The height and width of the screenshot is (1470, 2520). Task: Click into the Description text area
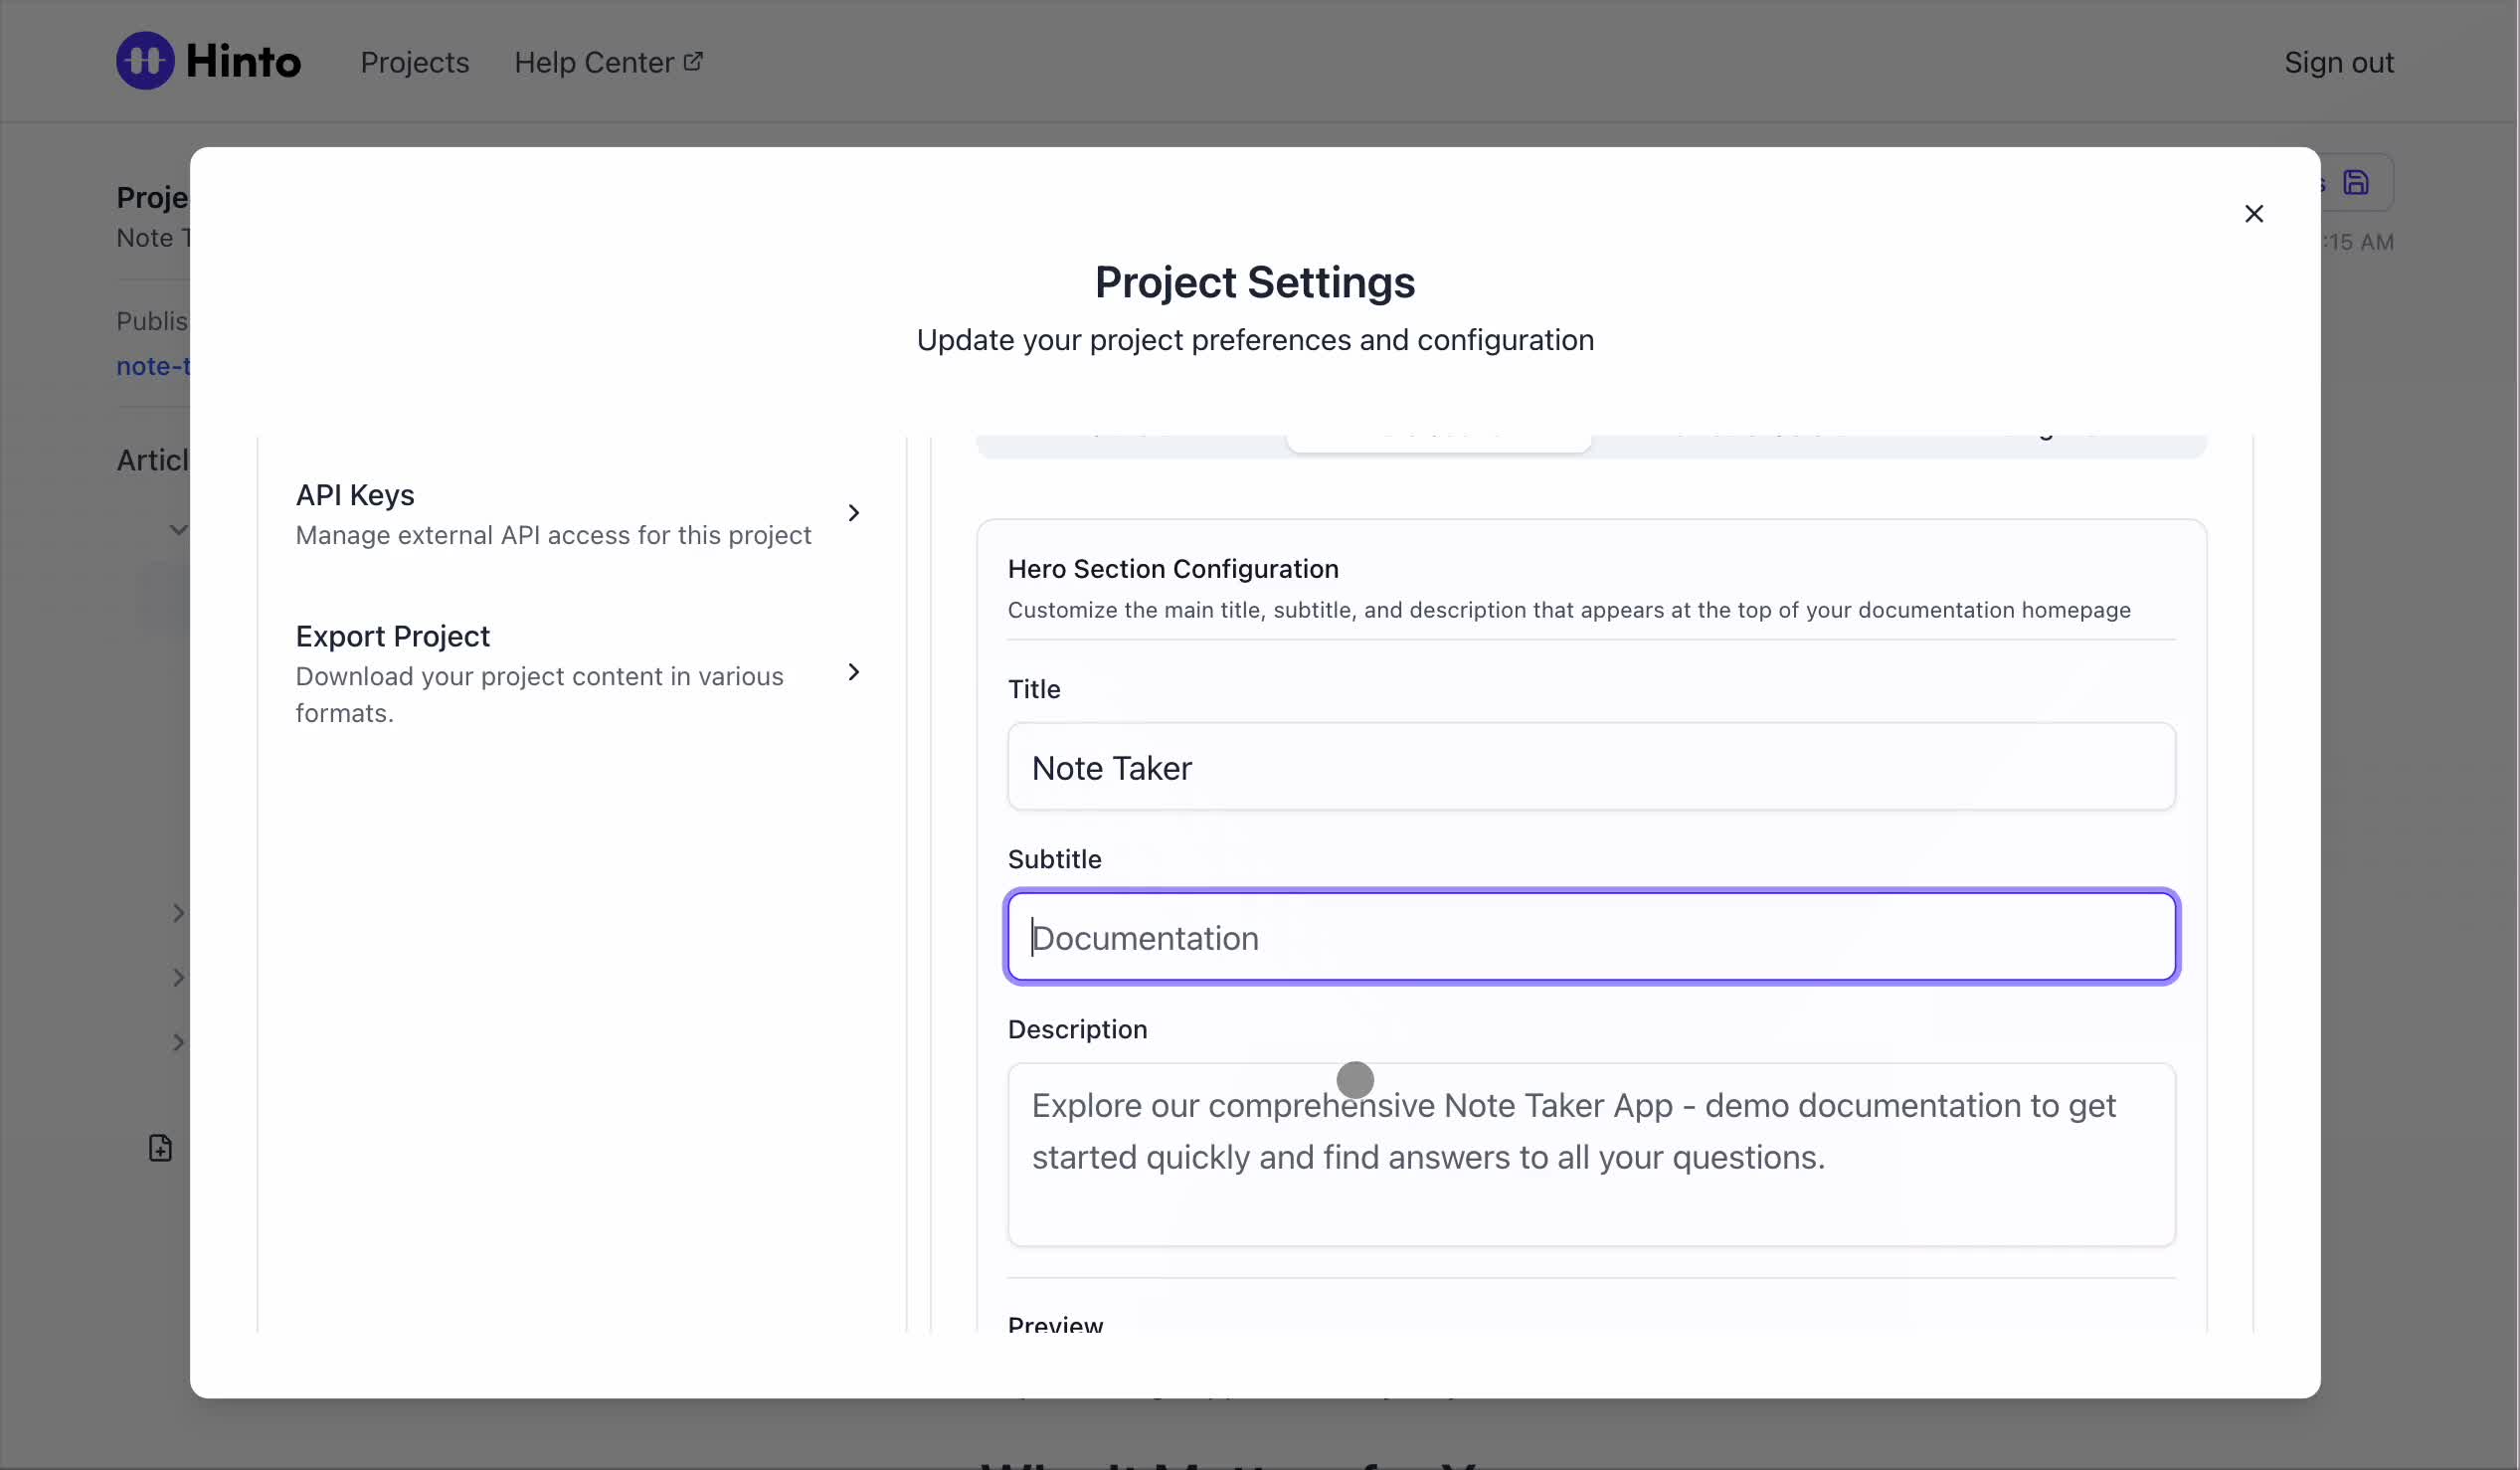point(1590,1154)
